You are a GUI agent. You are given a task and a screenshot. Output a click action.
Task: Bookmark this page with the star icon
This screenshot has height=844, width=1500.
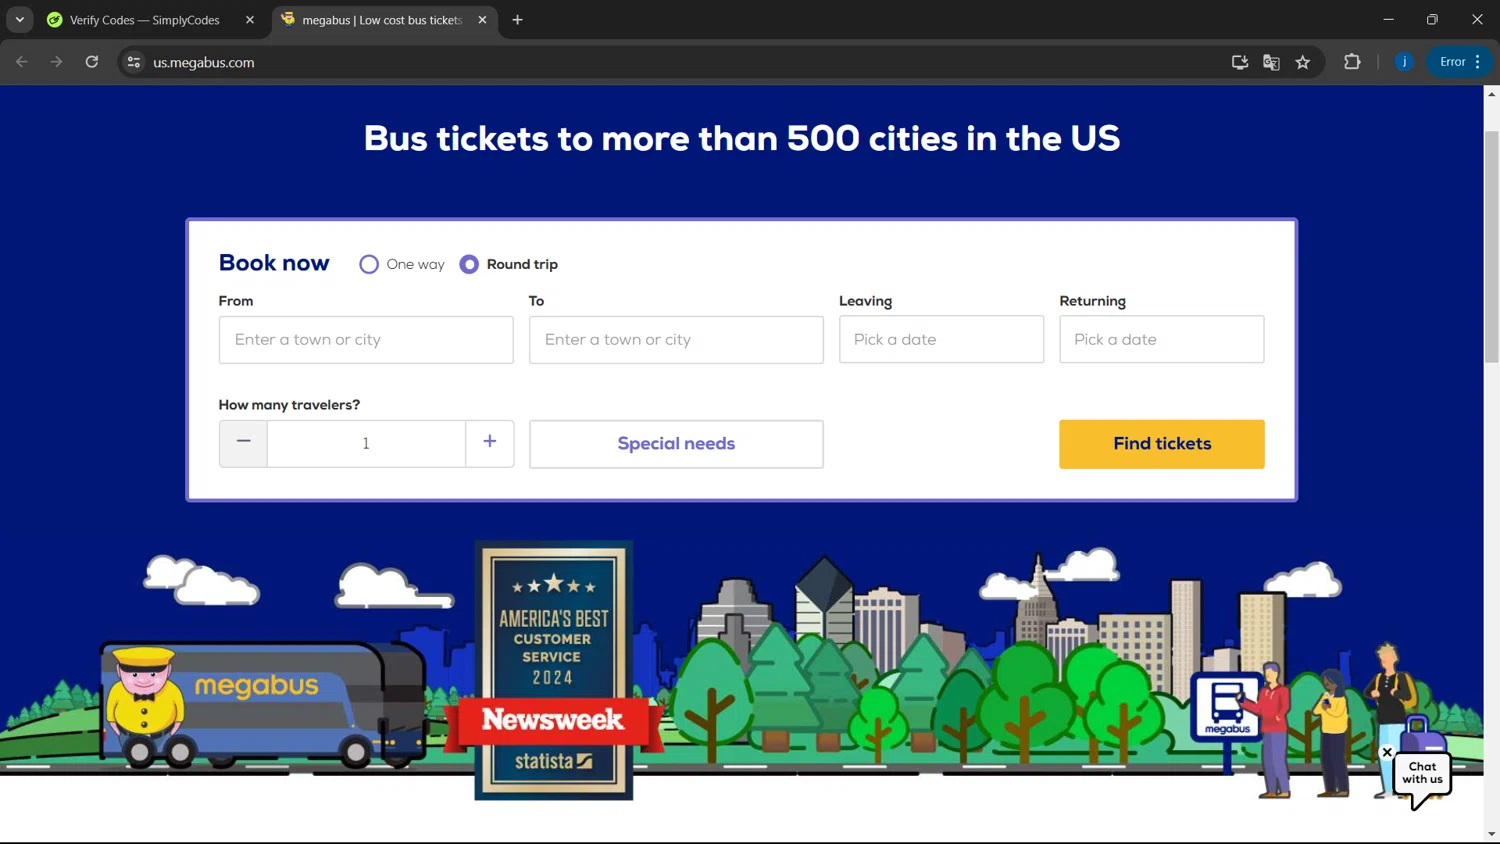[x=1303, y=62]
